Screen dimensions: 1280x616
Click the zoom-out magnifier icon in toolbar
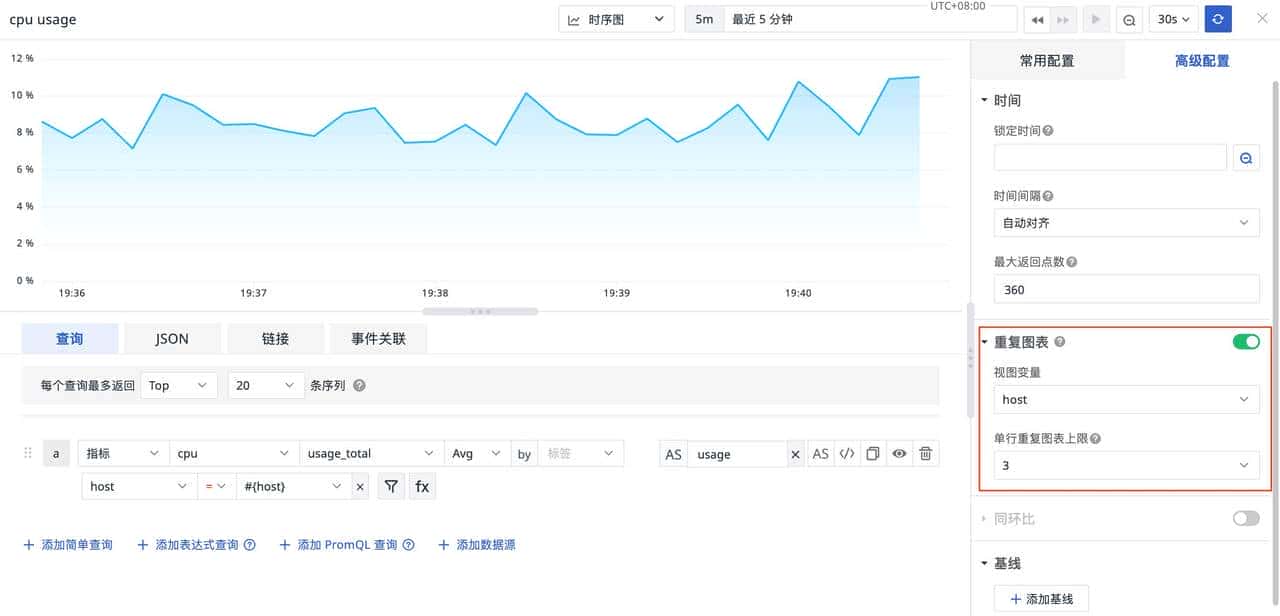1129,19
